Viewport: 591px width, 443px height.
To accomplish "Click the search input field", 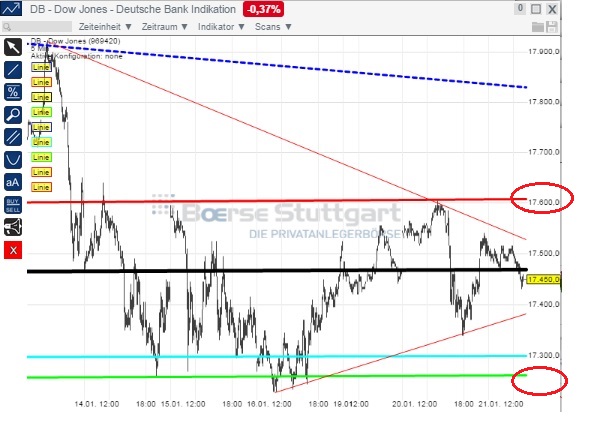I will point(37,27).
